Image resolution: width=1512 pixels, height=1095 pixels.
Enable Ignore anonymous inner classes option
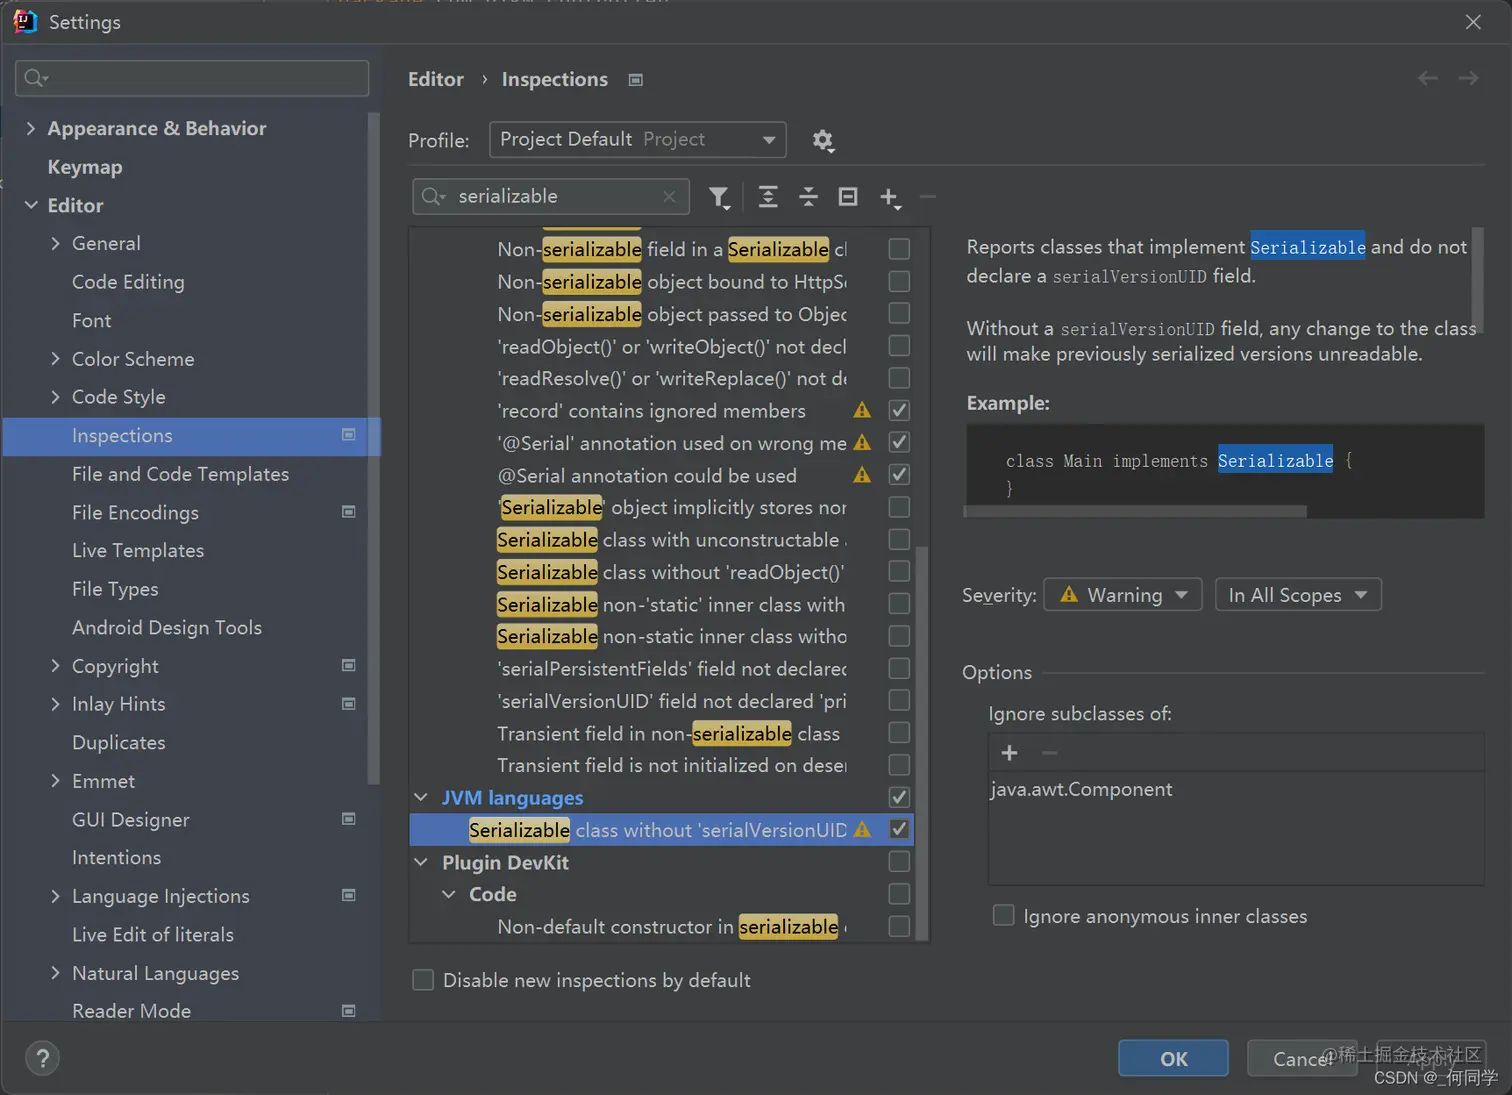(1003, 916)
